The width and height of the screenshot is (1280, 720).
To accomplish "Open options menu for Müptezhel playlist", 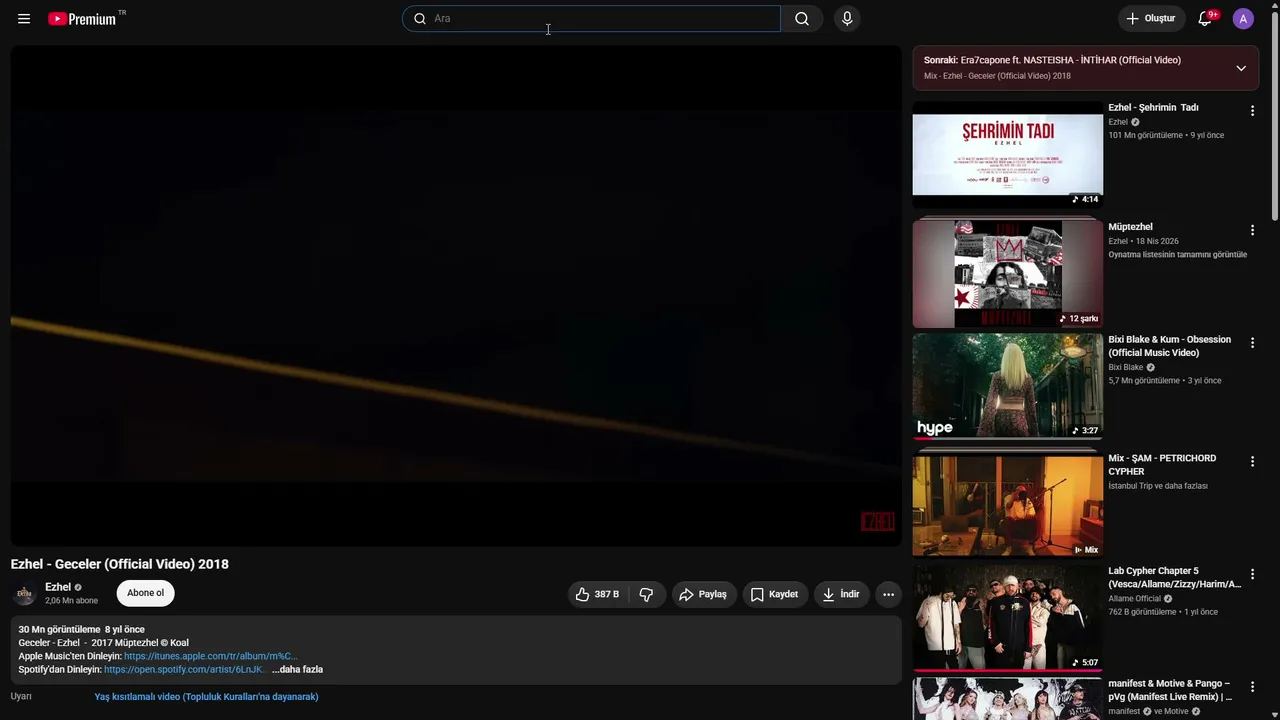I will (1252, 230).
